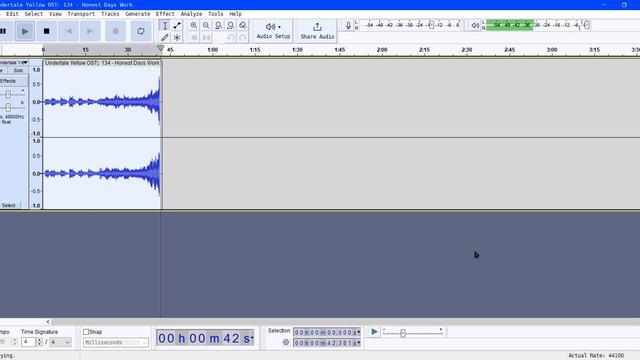Open the Select menu
The image size is (640, 360).
click(x=33, y=14)
